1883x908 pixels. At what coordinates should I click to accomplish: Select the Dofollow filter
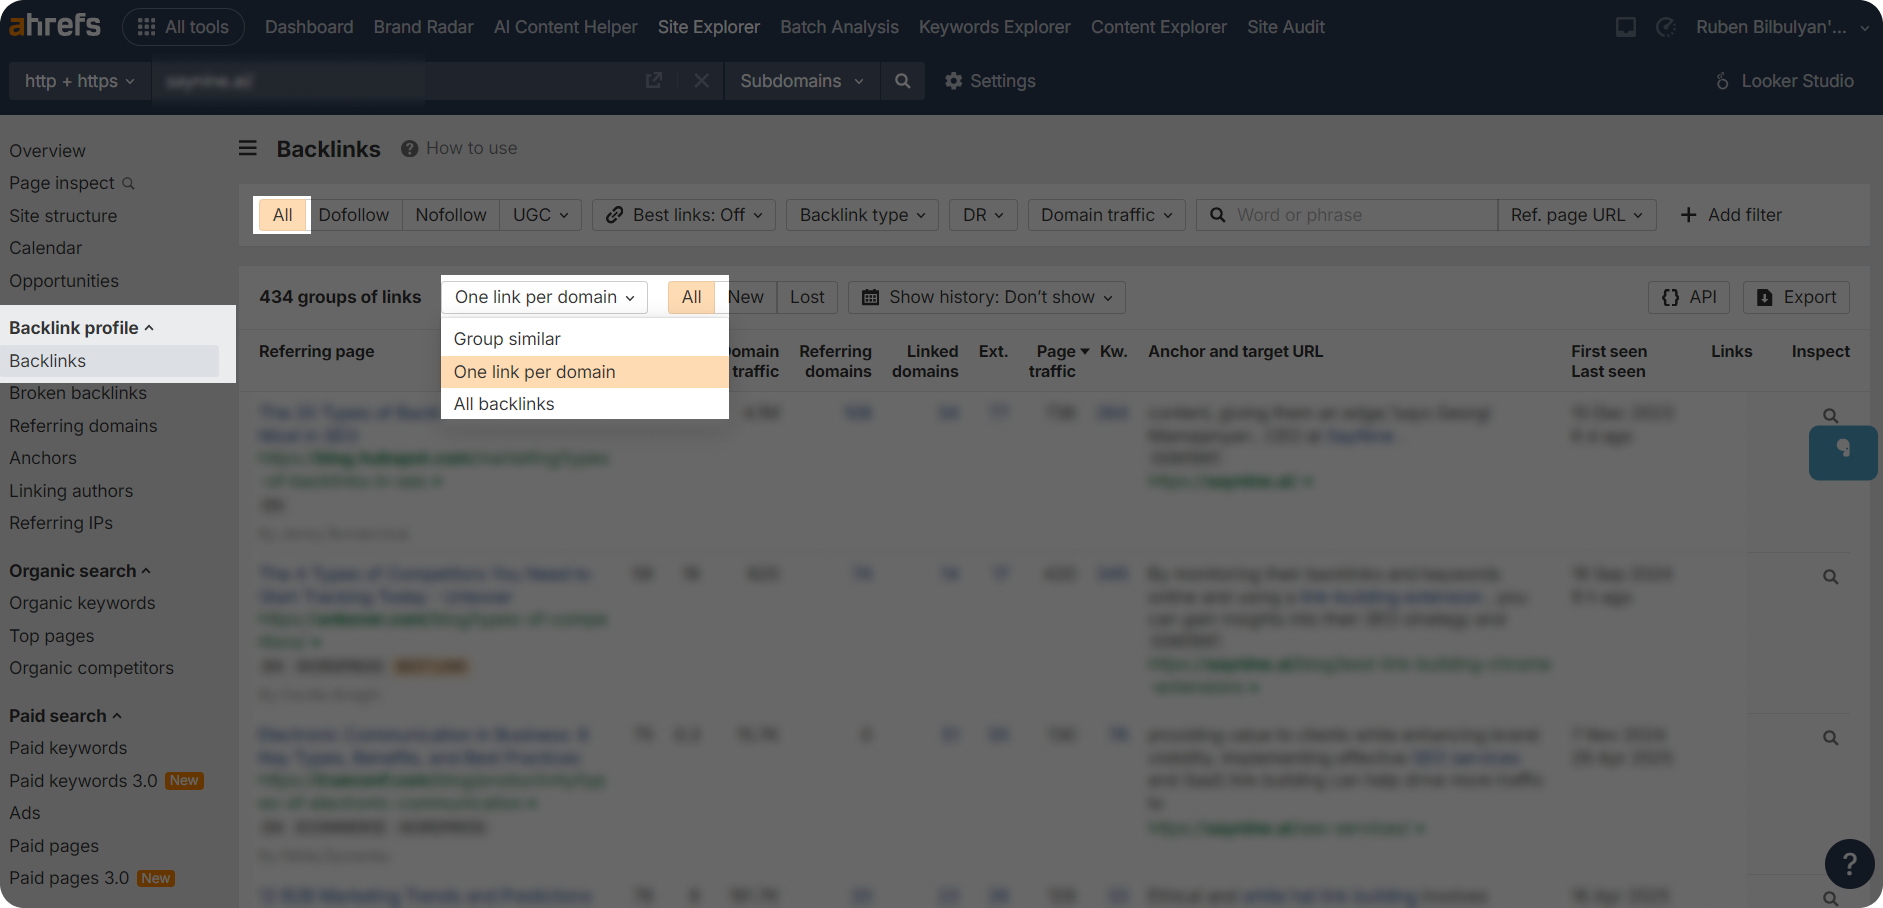[354, 215]
